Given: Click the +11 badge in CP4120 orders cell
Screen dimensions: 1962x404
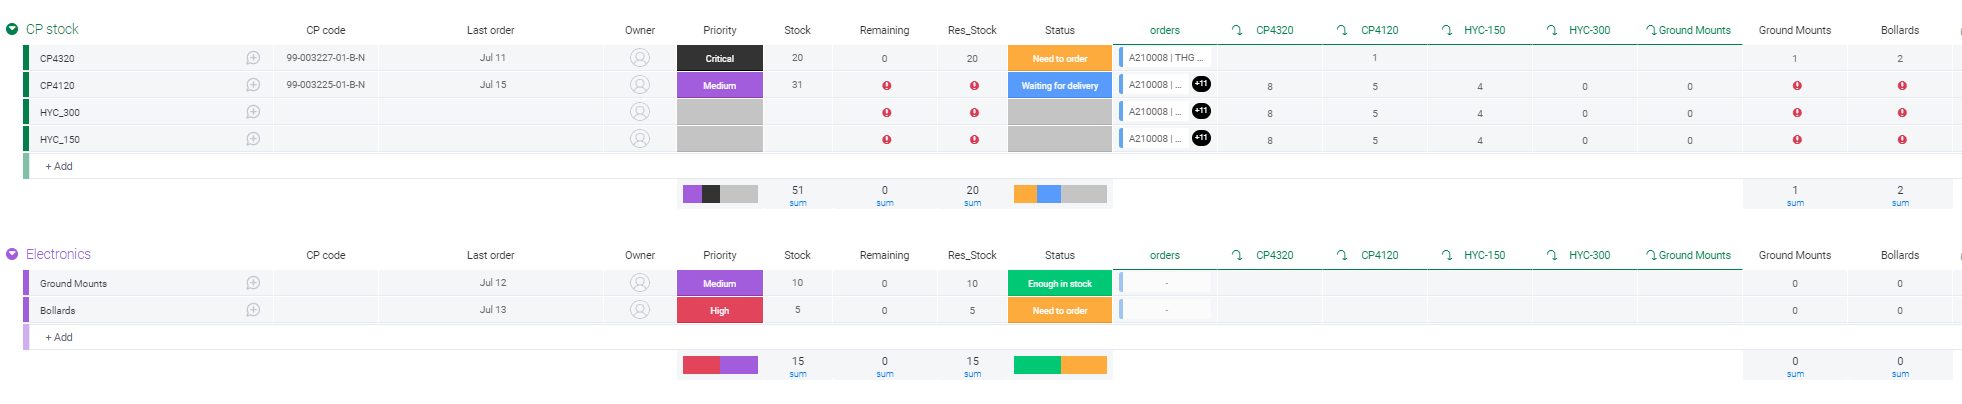Looking at the screenshot, I should [1201, 84].
